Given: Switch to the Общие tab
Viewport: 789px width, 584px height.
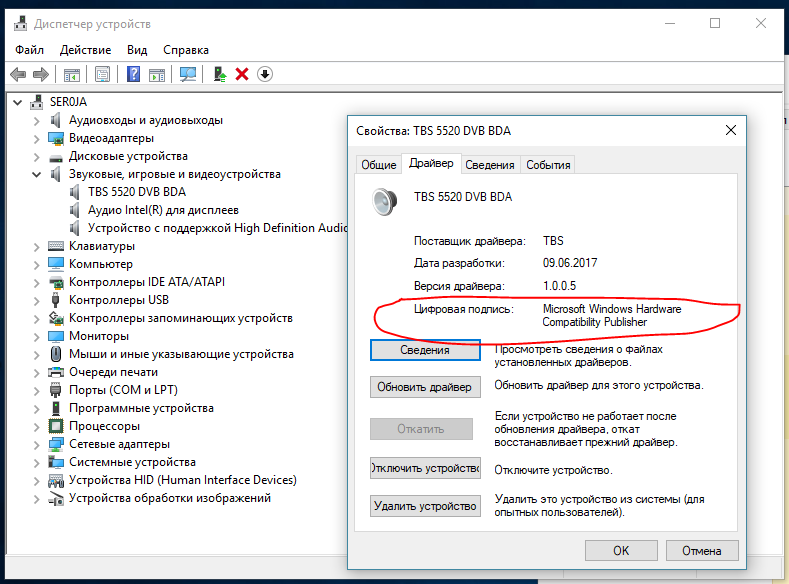Looking at the screenshot, I should 378,165.
